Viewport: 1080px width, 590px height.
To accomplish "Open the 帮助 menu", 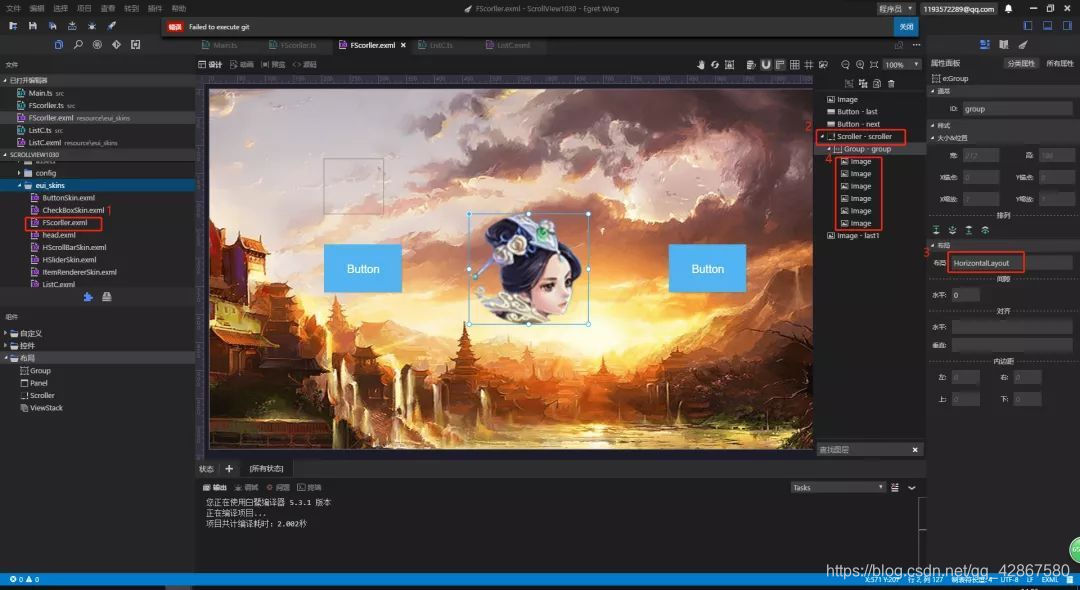I will point(179,9).
